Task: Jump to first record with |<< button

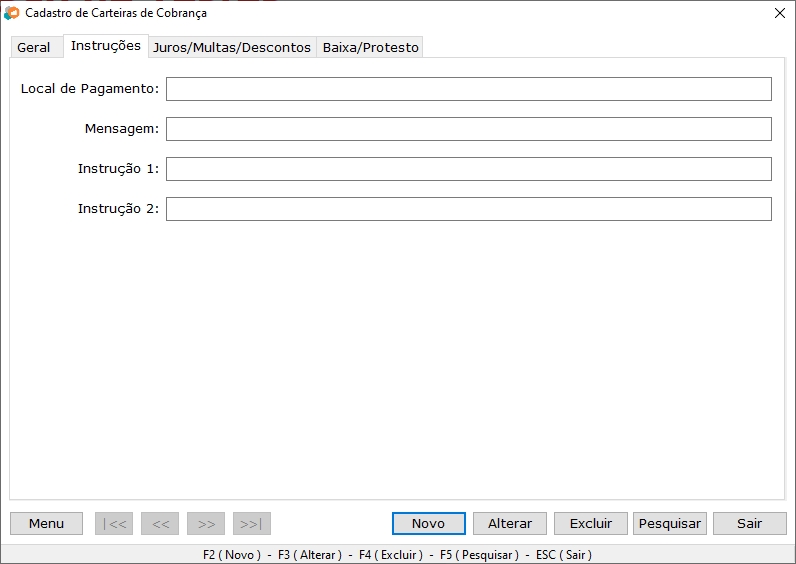Action: coord(114,523)
